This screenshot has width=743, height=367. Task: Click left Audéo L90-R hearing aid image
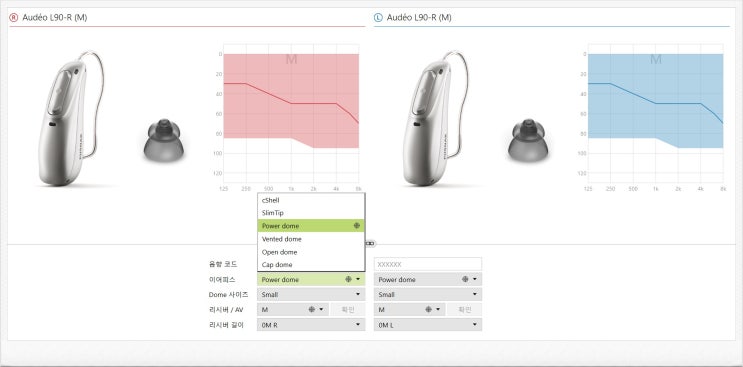(x=436, y=117)
